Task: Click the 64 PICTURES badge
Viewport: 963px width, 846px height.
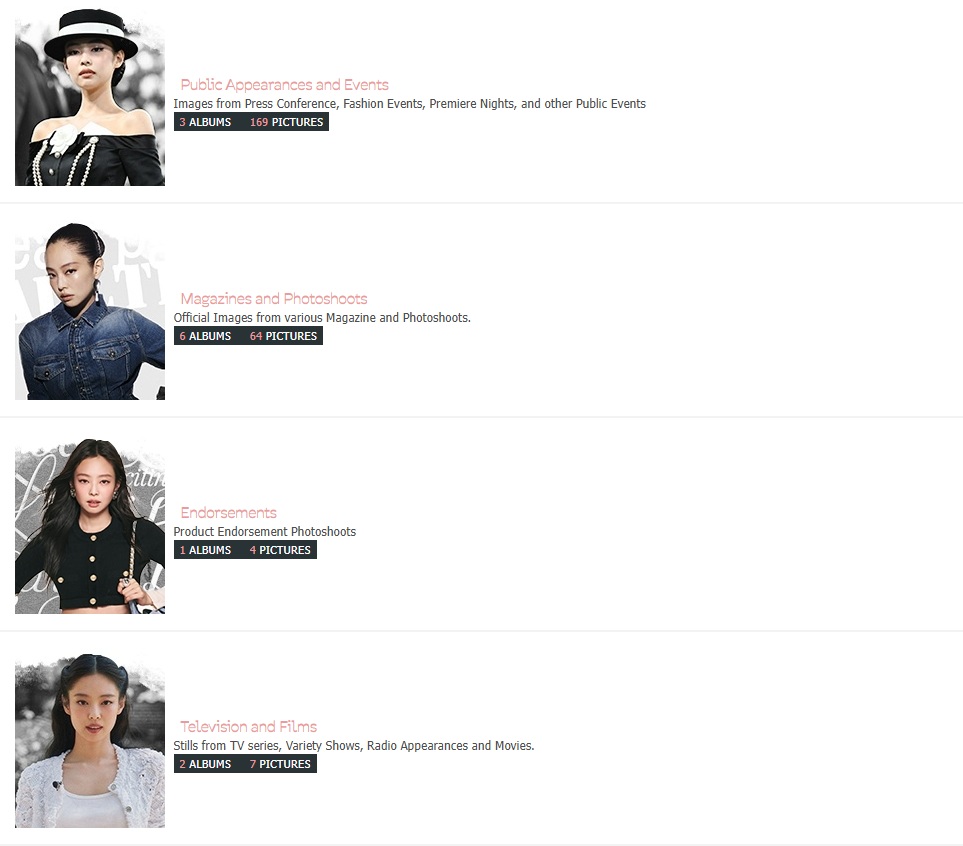Action: (x=283, y=336)
